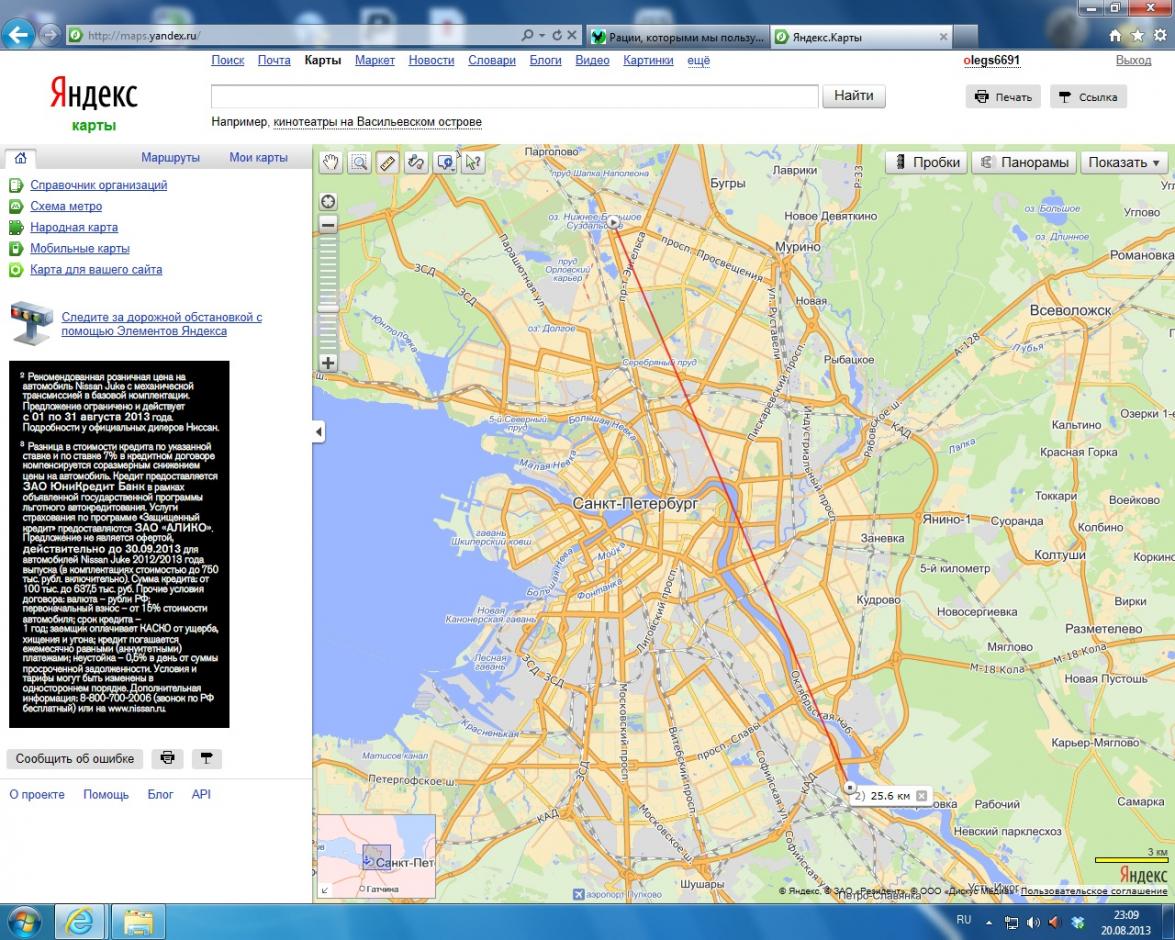Open the route drawing tool

(x=415, y=162)
